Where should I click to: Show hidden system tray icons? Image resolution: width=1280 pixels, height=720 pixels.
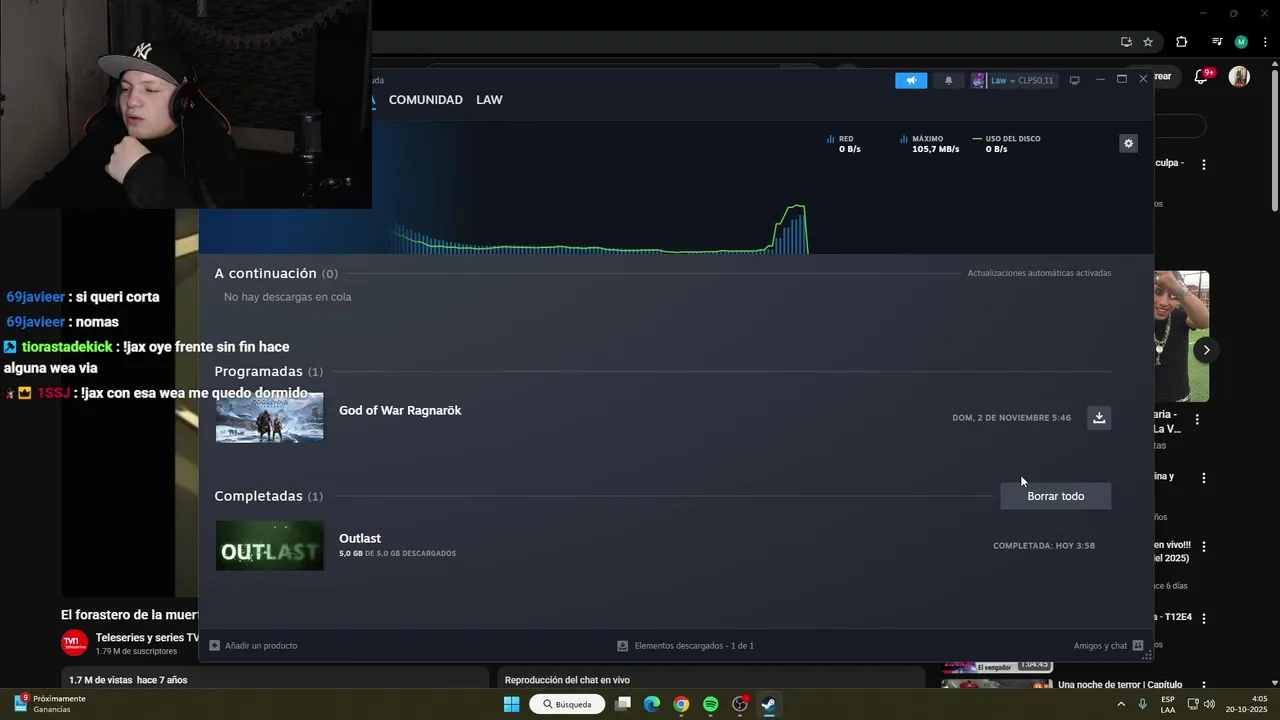tap(1121, 704)
